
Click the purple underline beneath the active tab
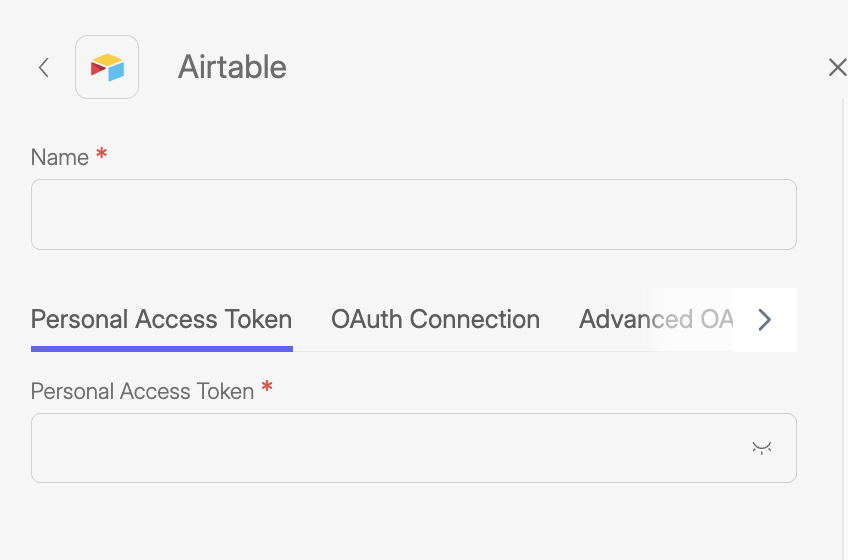(161, 349)
